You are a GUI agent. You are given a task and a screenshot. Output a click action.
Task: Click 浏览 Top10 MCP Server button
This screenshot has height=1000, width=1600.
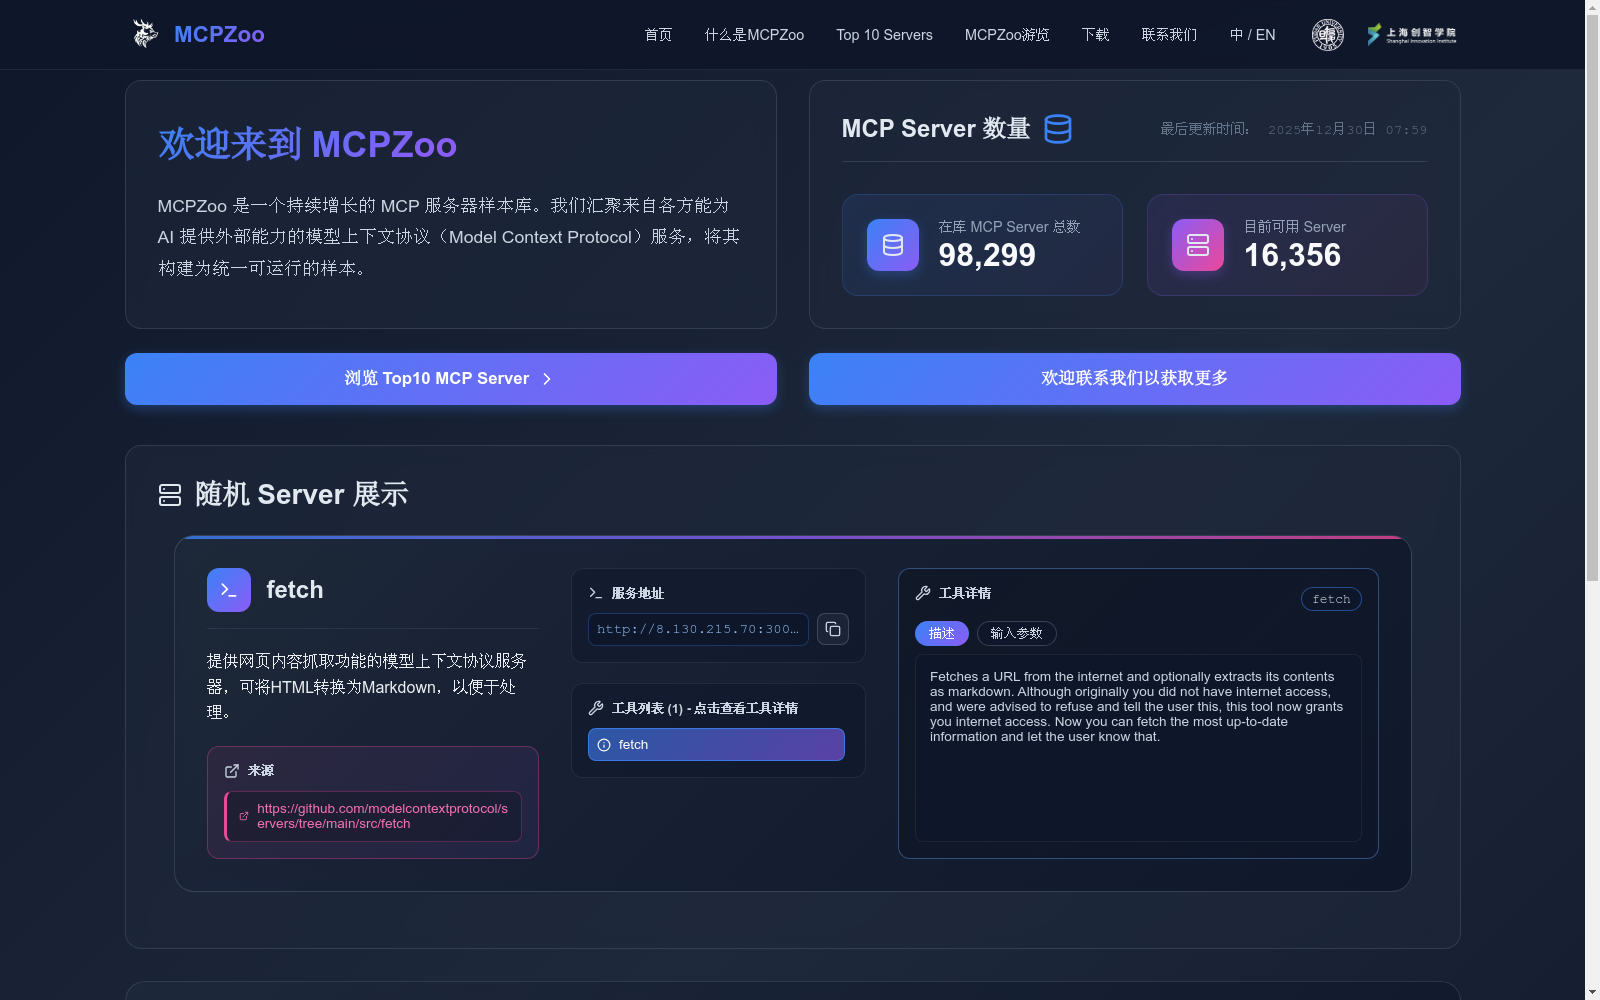451,379
